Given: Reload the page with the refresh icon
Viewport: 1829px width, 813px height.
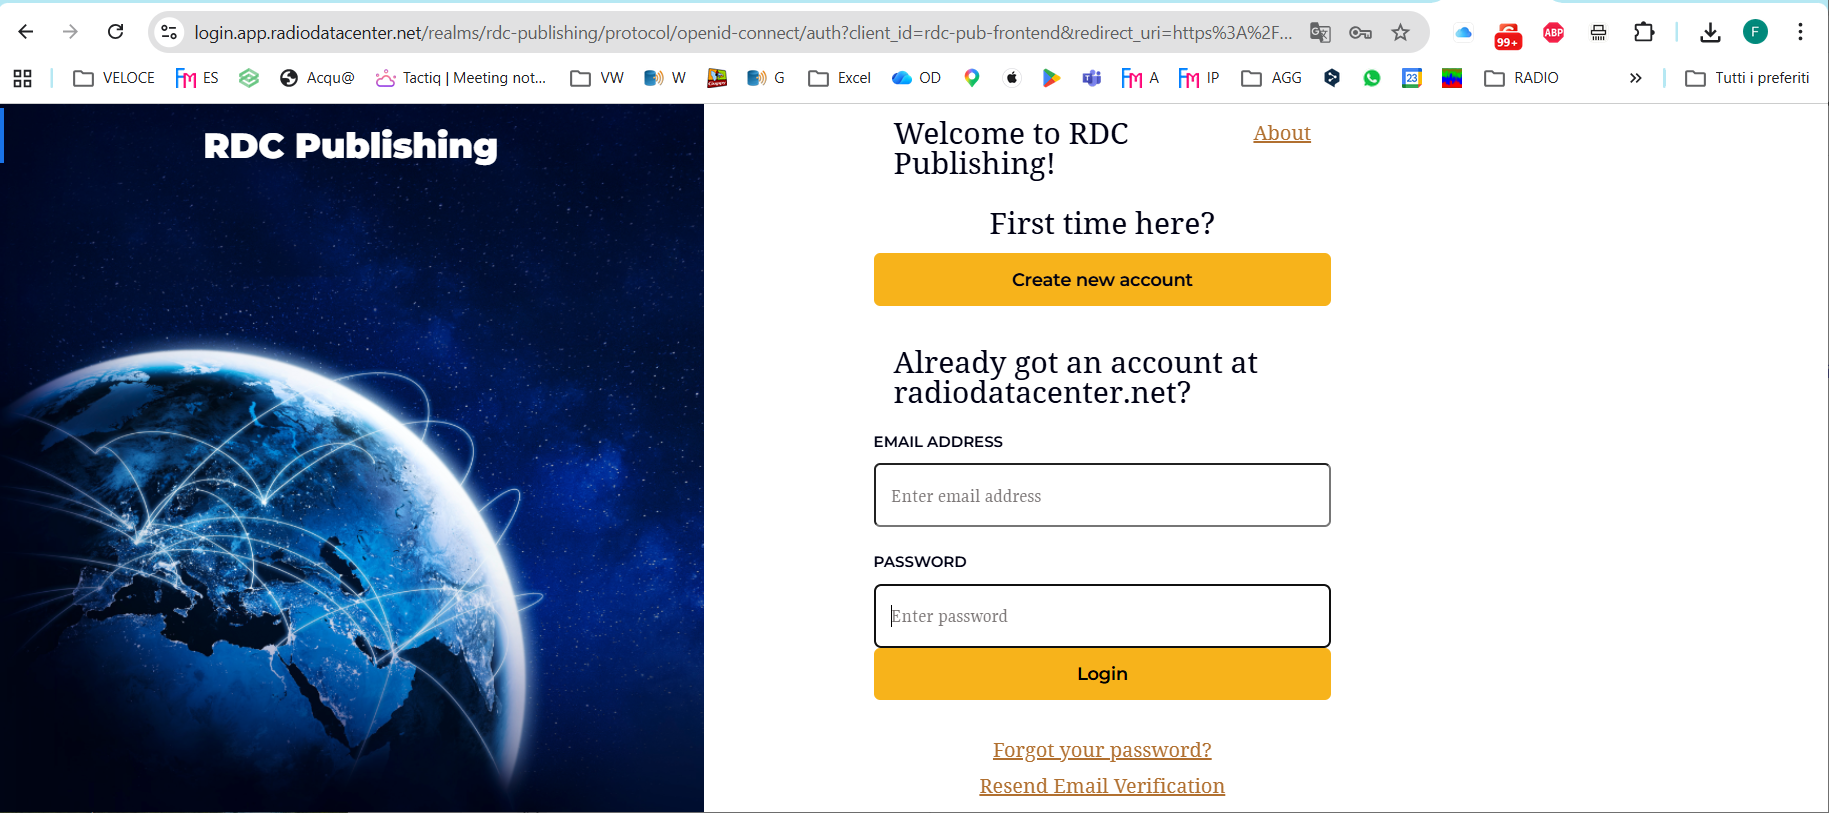Looking at the screenshot, I should (116, 32).
